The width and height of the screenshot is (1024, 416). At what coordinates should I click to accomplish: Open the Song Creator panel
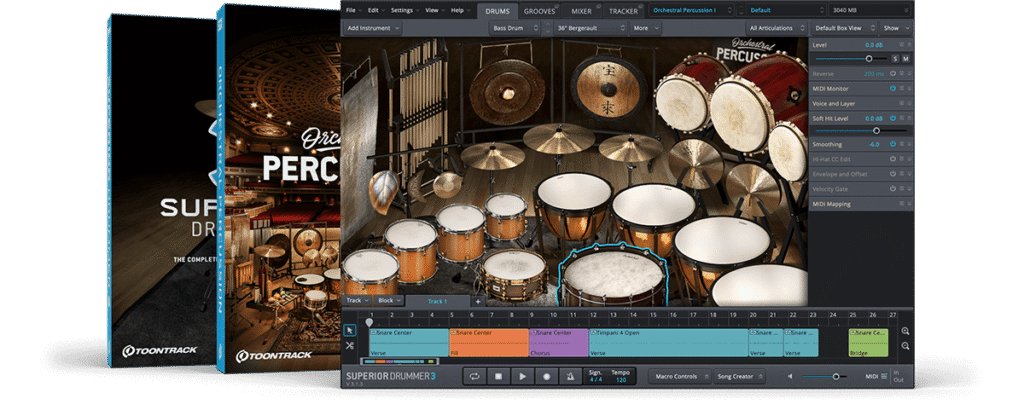pos(739,376)
